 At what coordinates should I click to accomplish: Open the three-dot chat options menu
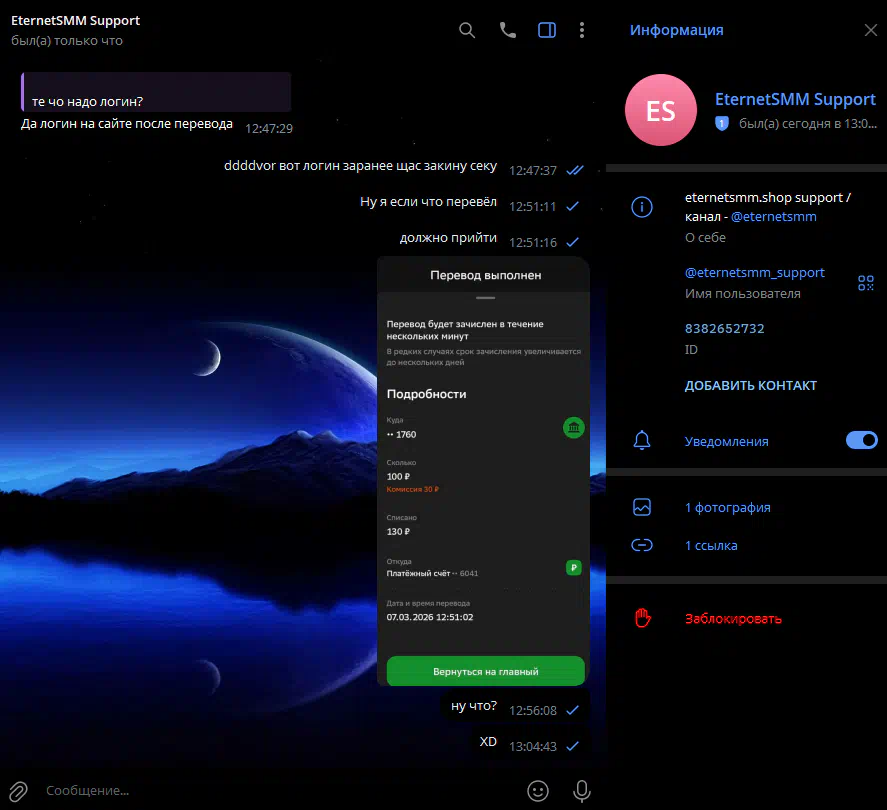click(x=582, y=30)
